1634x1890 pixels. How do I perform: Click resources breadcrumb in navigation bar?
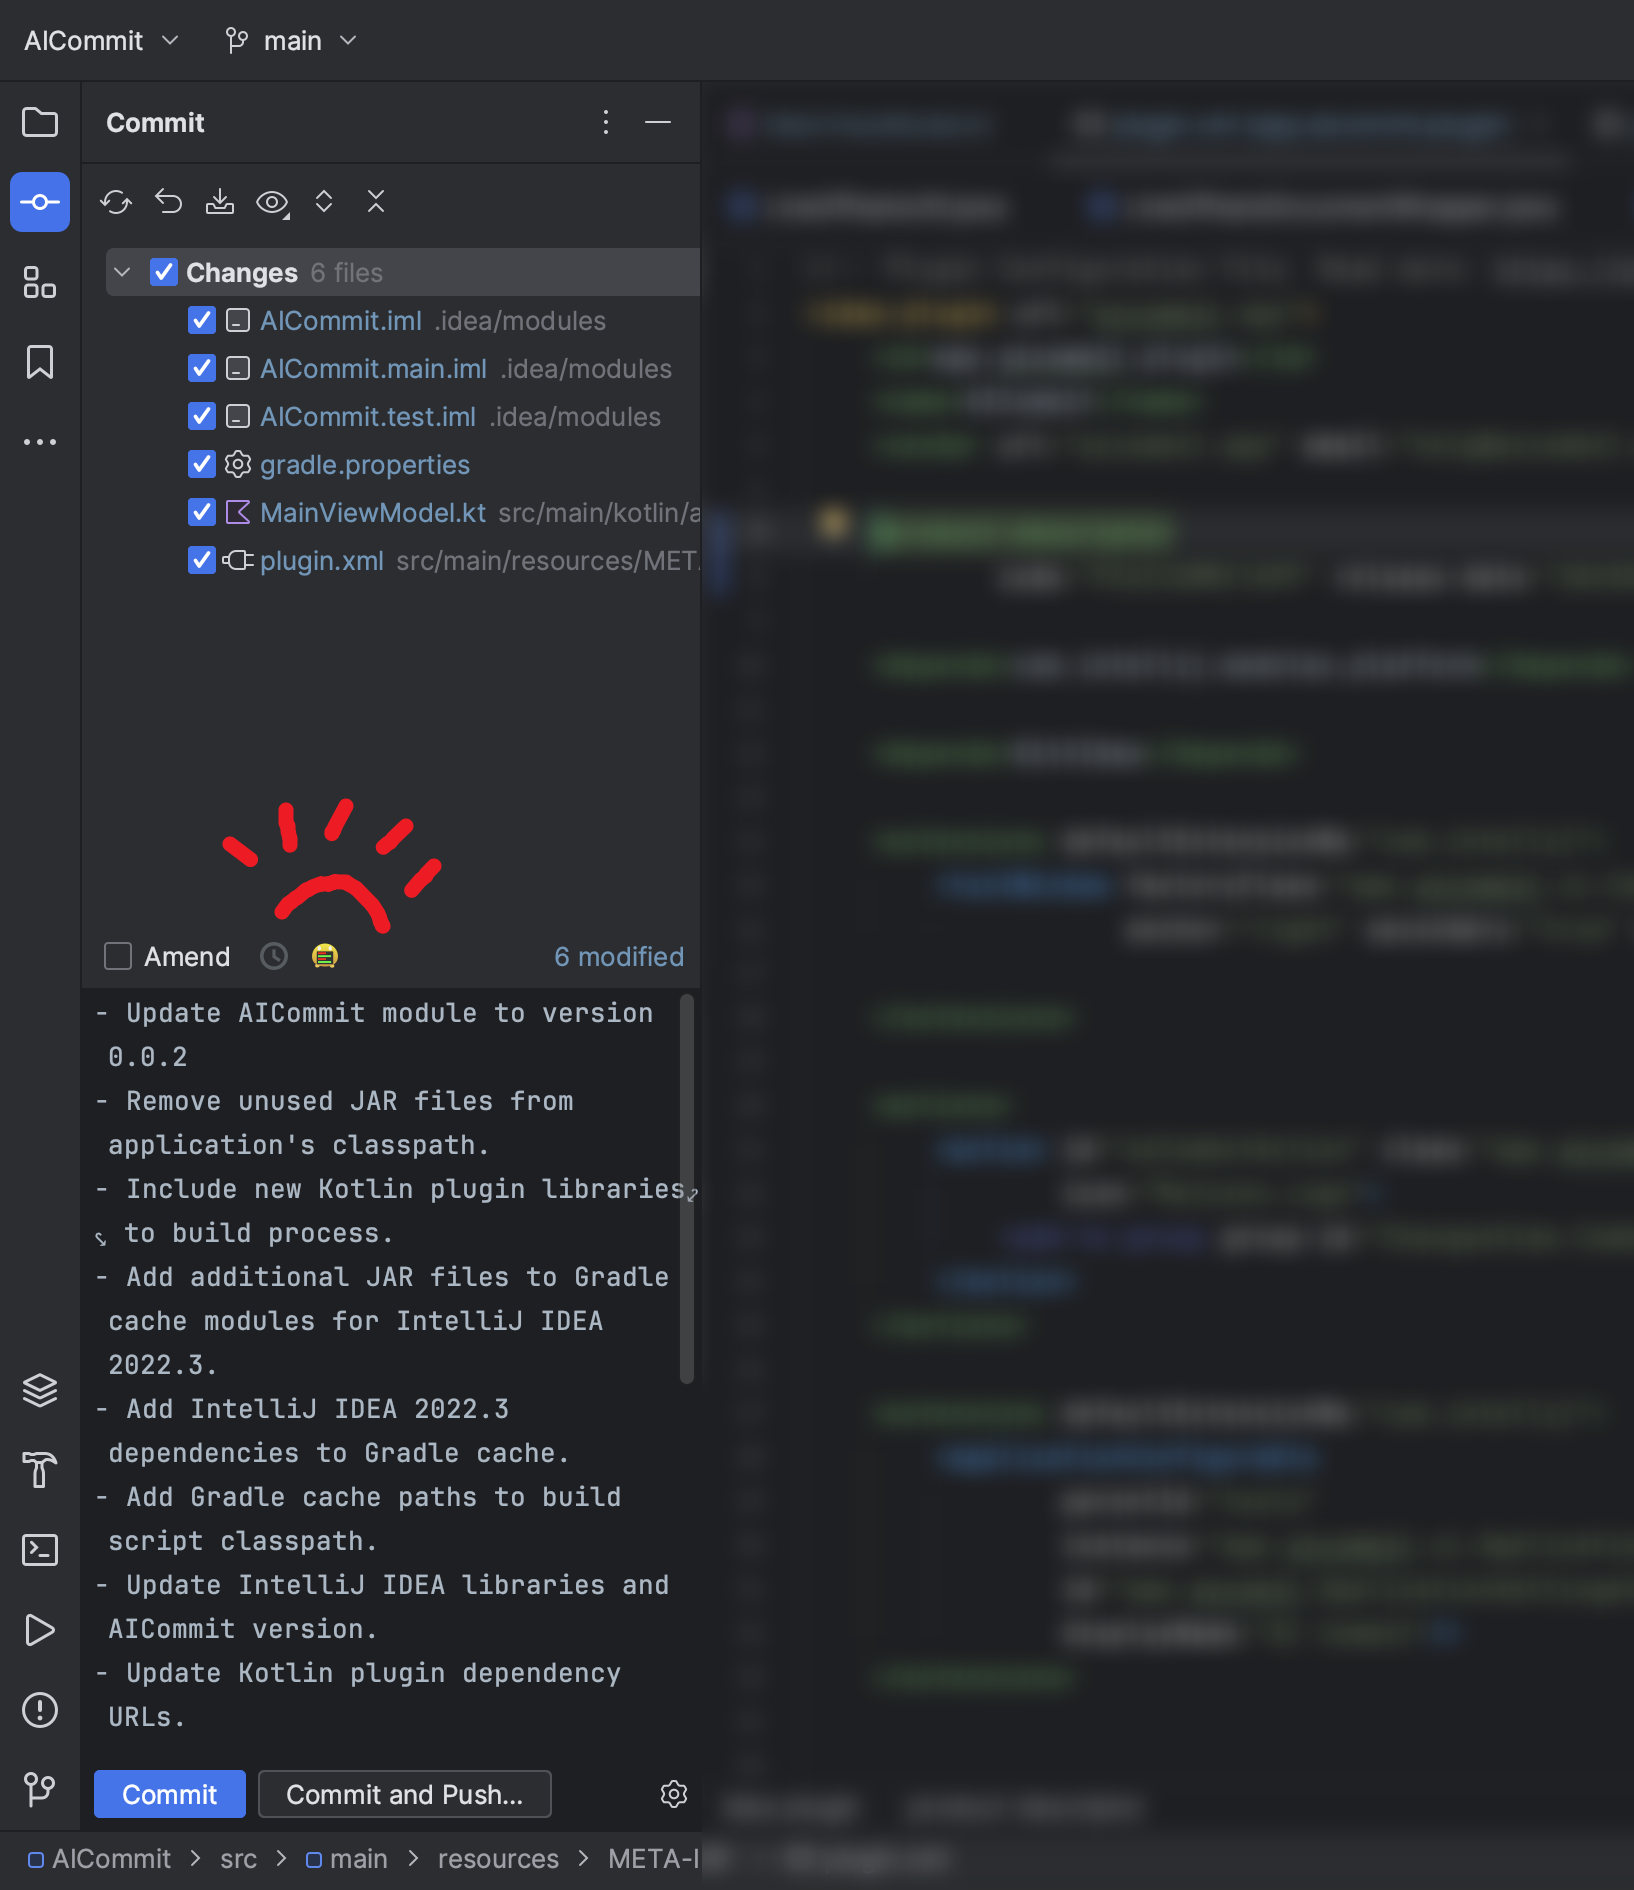point(498,1859)
